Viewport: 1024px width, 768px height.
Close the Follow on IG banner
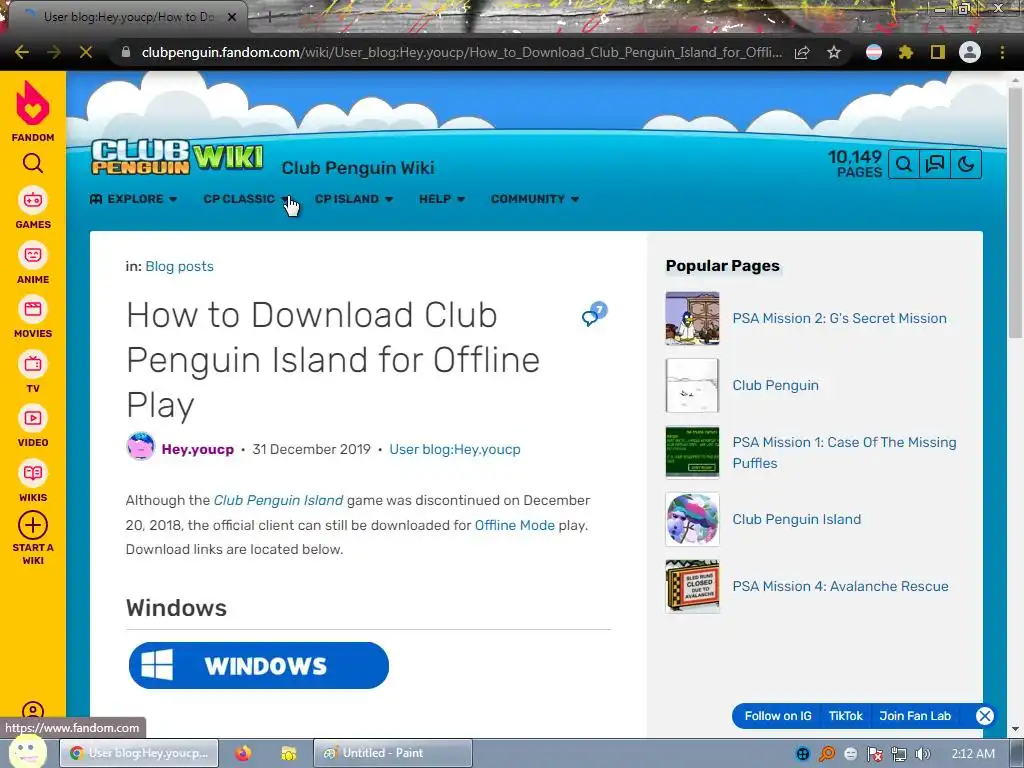[x=985, y=716]
